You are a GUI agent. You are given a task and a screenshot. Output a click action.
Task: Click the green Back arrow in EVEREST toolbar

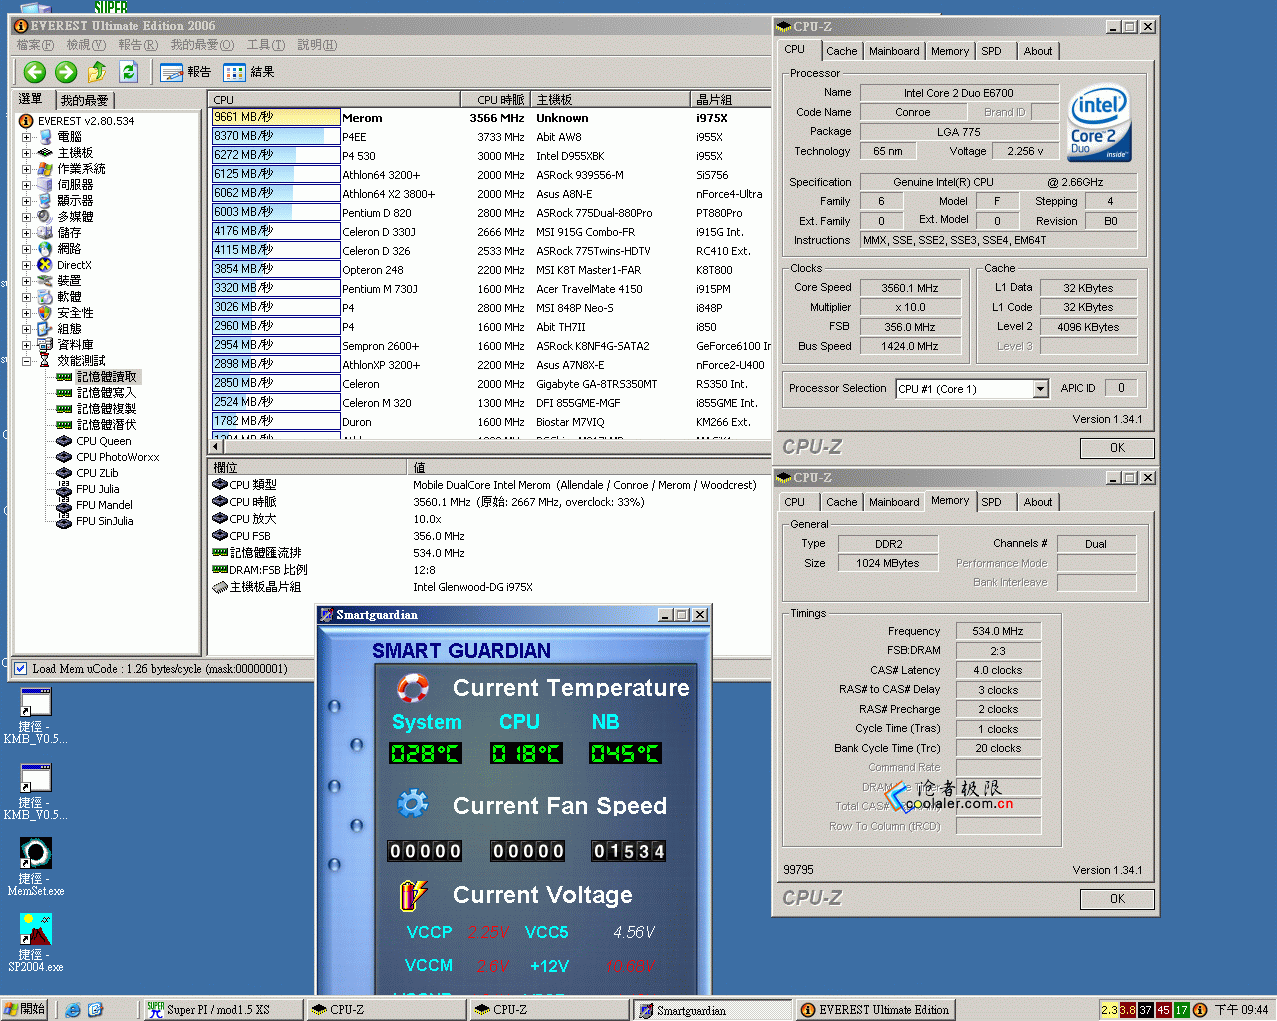pos(35,72)
